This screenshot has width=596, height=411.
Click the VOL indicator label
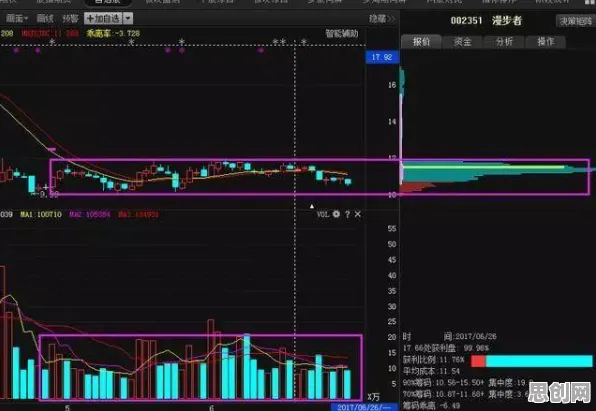[x=323, y=214]
